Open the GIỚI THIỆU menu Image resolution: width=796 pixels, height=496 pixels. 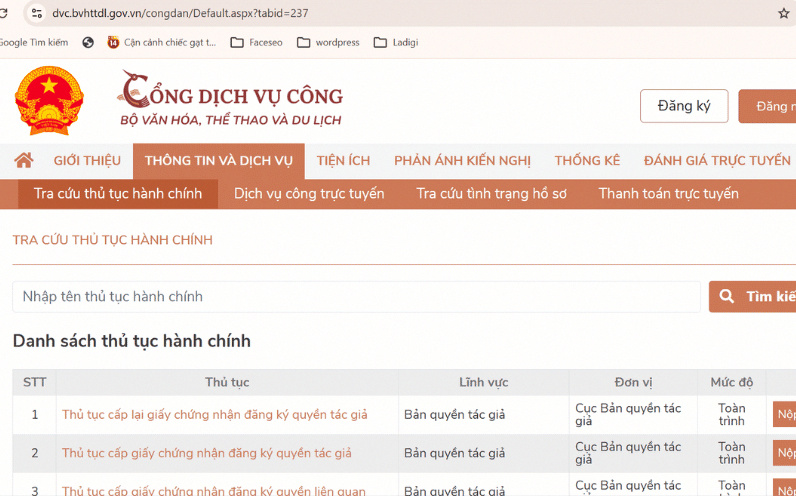click(87, 161)
